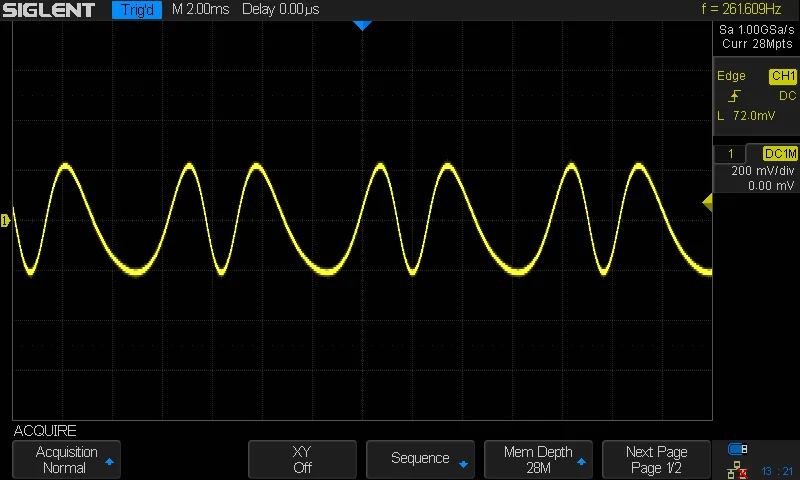Click the Sequence down arrow
This screenshot has width=800, height=480.
463,464
